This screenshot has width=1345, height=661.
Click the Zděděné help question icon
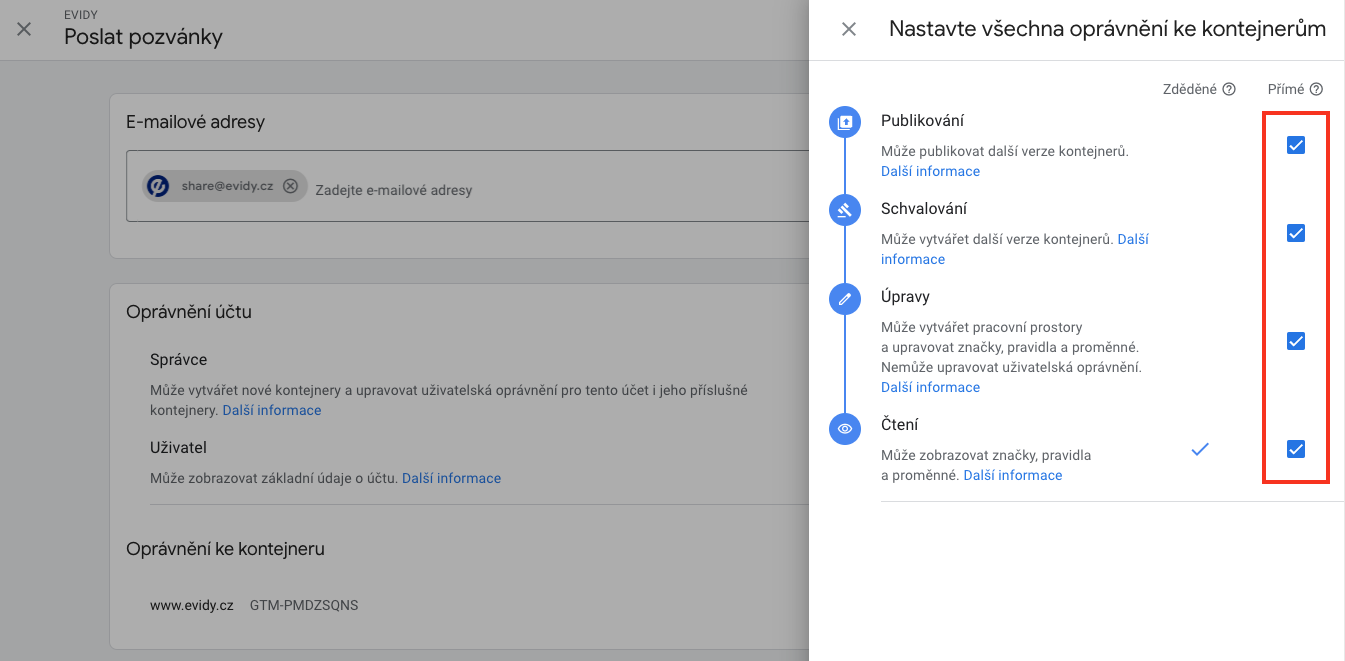(x=1229, y=89)
